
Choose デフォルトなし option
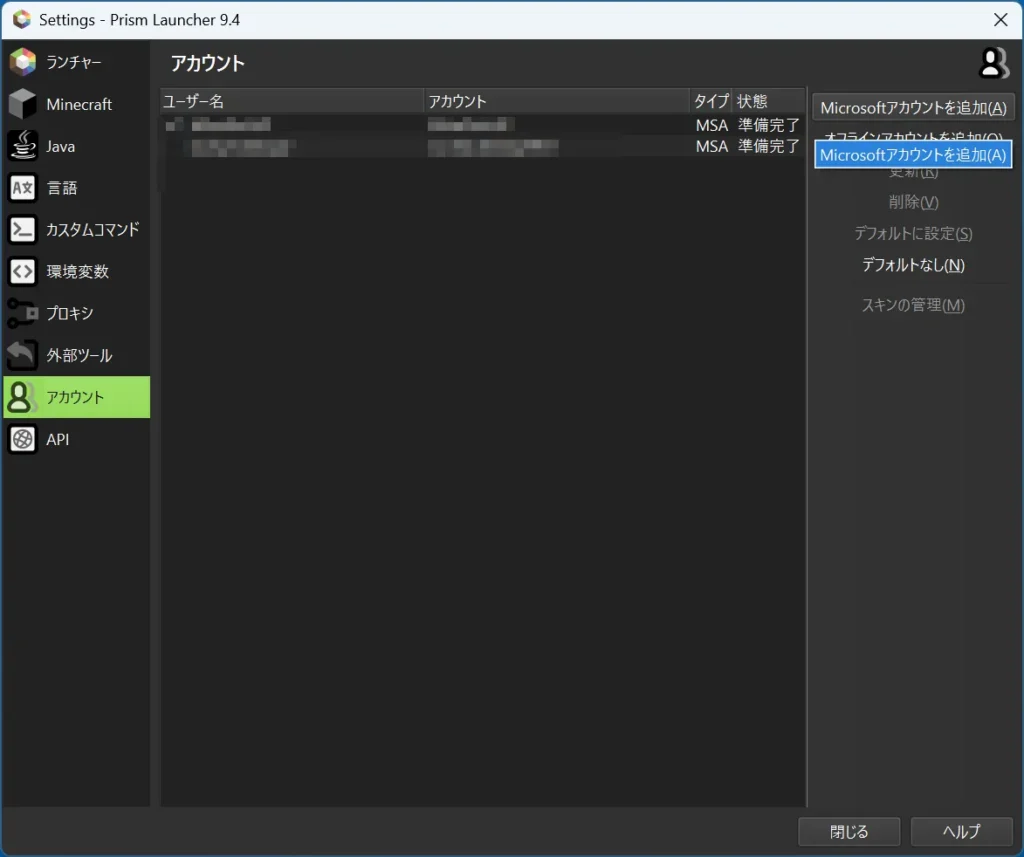[913, 265]
